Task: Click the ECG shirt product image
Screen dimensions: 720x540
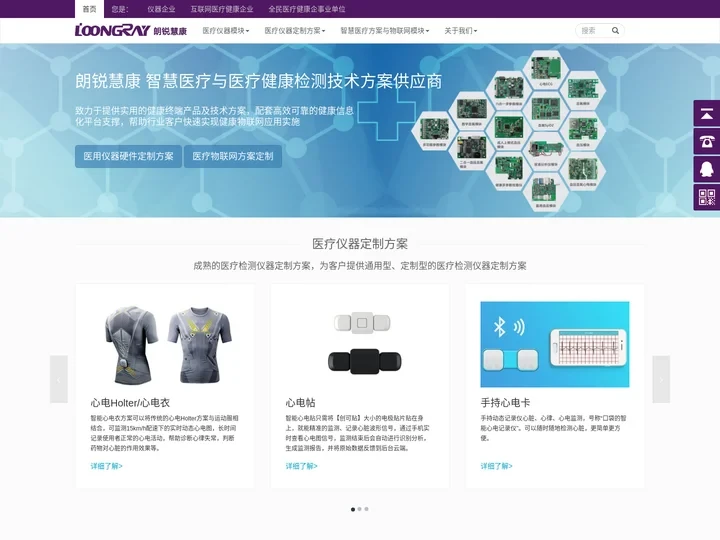Action: (x=165, y=344)
